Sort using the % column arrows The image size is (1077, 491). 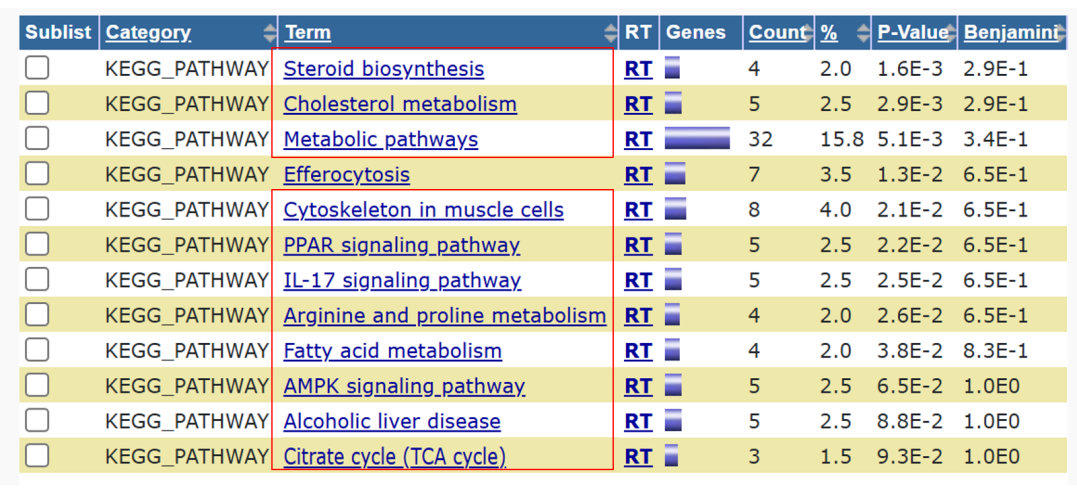[863, 32]
